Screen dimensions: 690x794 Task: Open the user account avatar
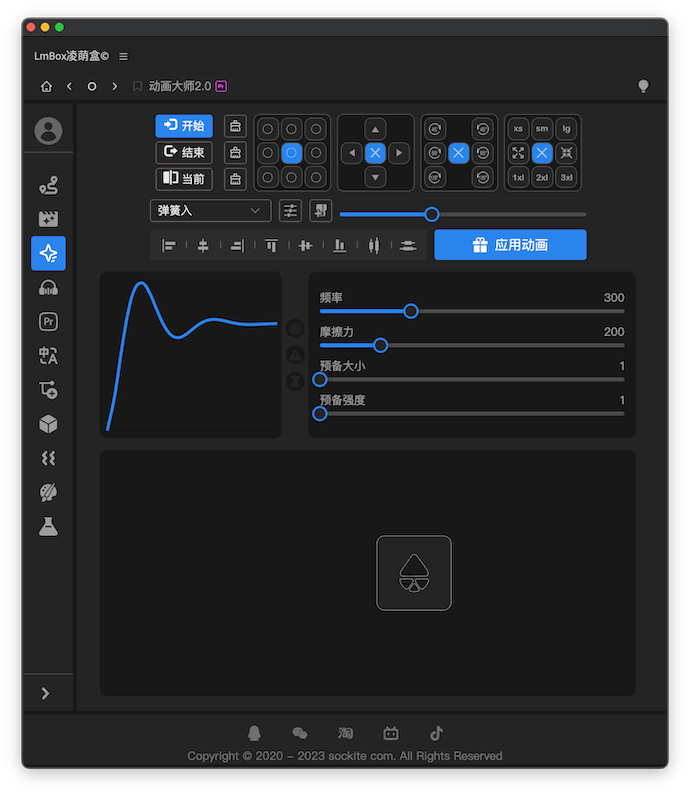click(x=48, y=131)
